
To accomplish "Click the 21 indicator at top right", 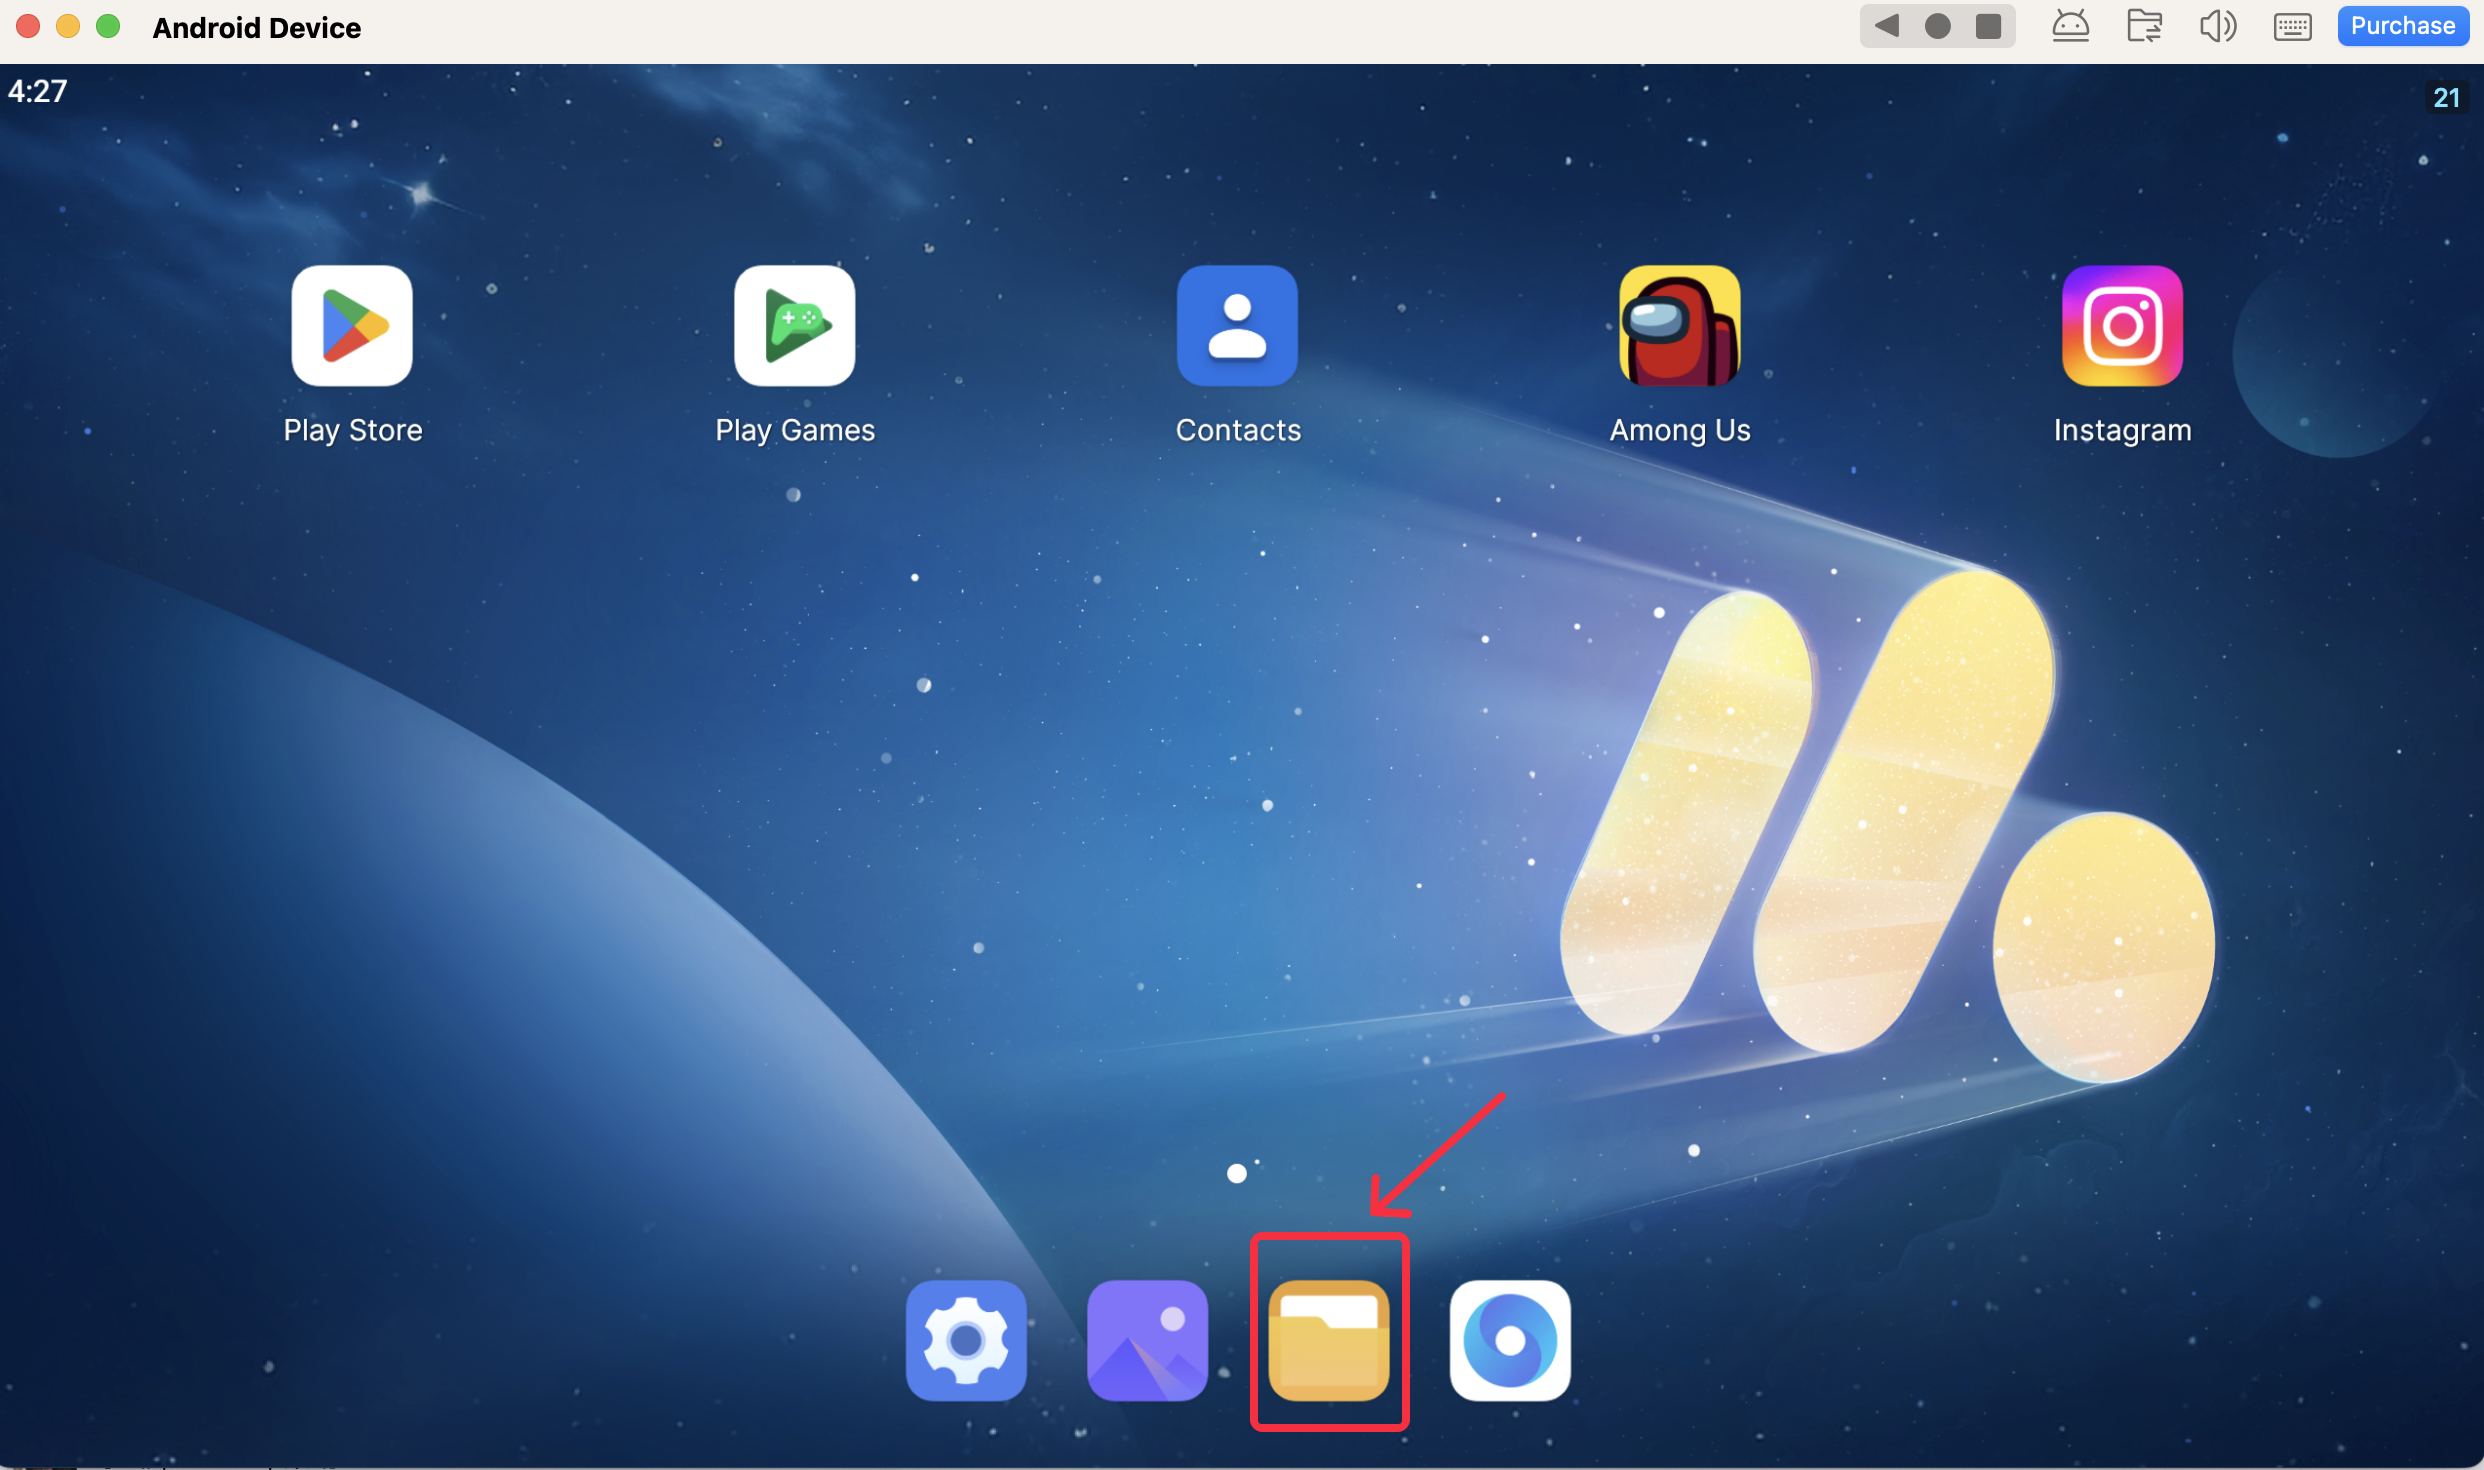I will point(2446,97).
